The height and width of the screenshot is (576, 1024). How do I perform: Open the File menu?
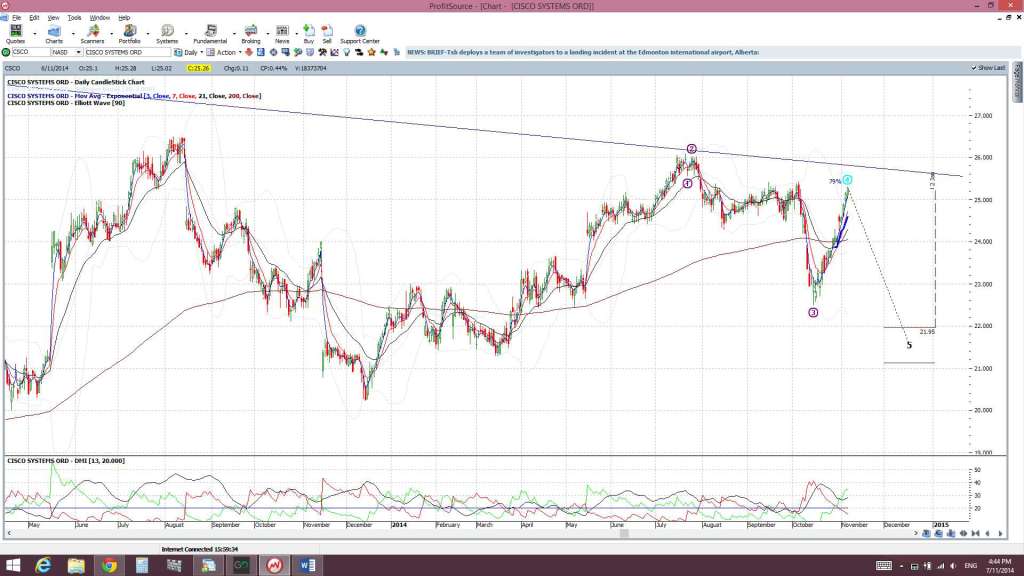tap(16, 18)
